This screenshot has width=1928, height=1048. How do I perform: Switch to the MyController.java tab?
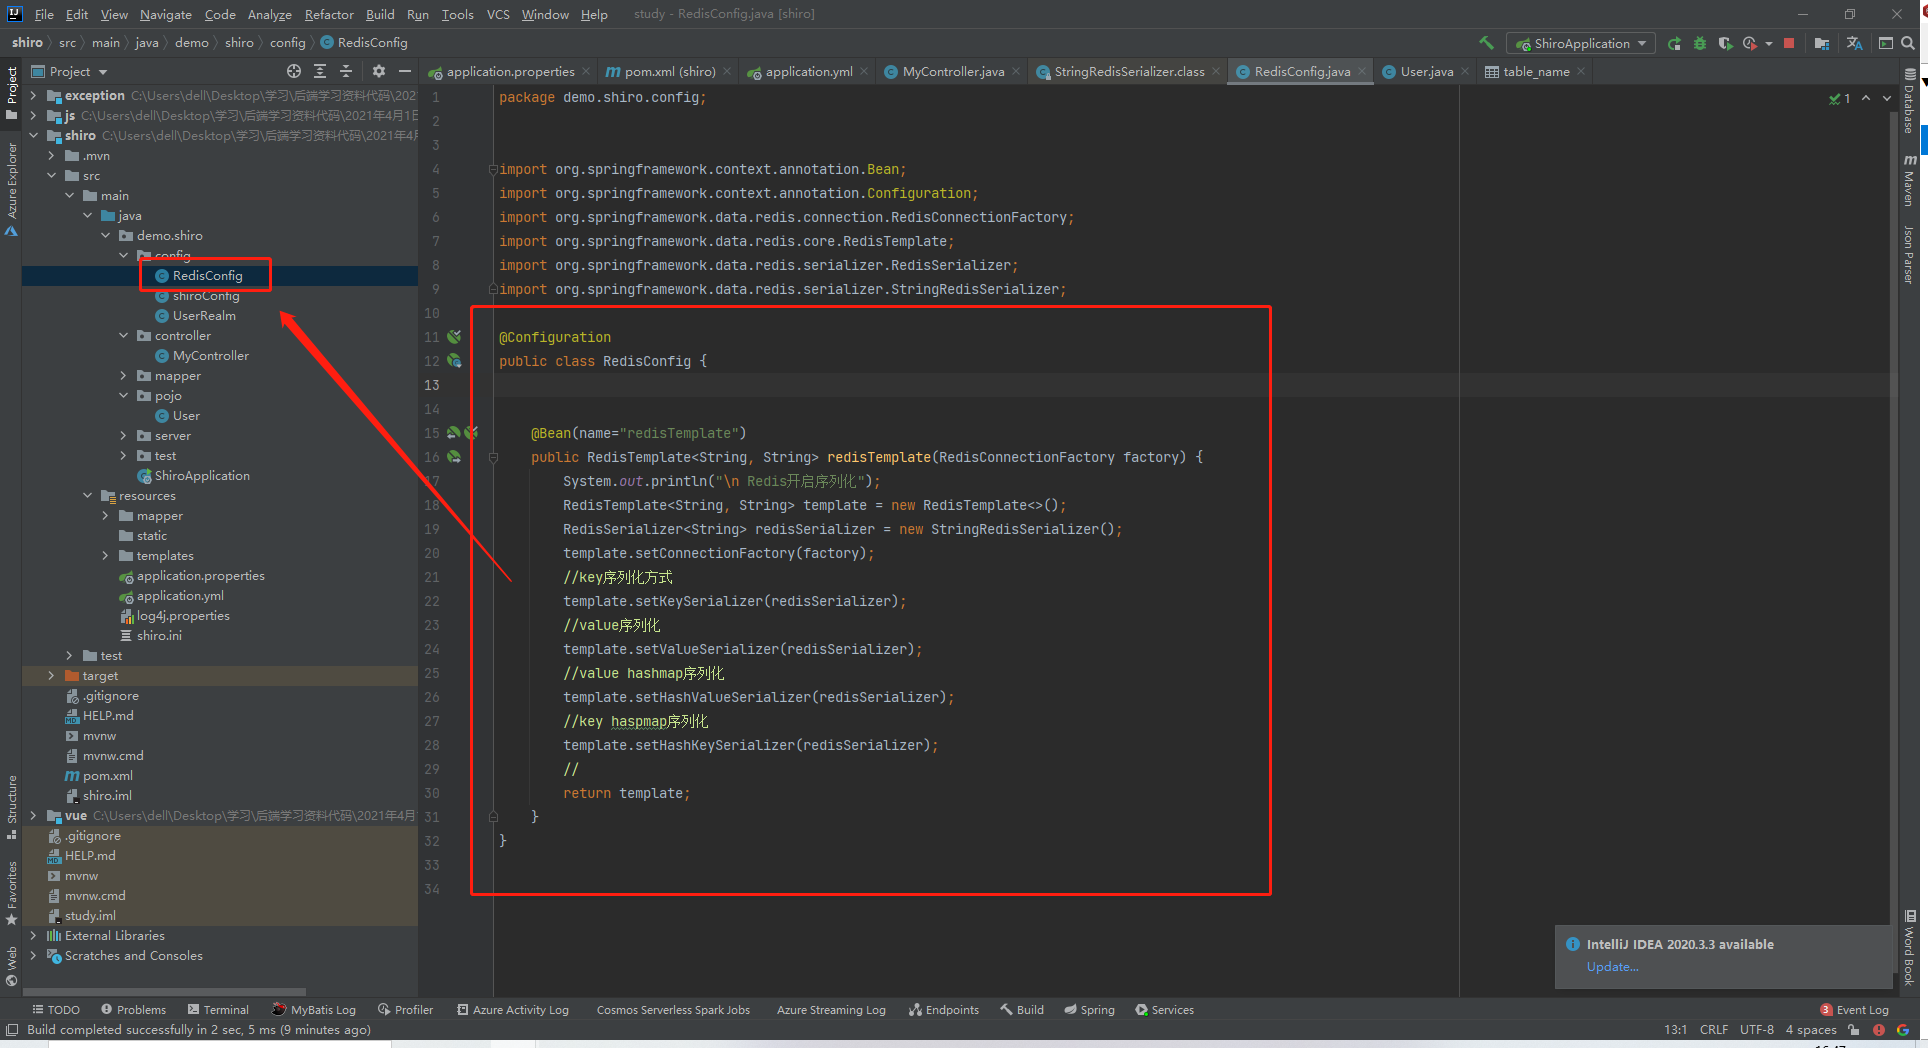pyautogui.click(x=952, y=71)
